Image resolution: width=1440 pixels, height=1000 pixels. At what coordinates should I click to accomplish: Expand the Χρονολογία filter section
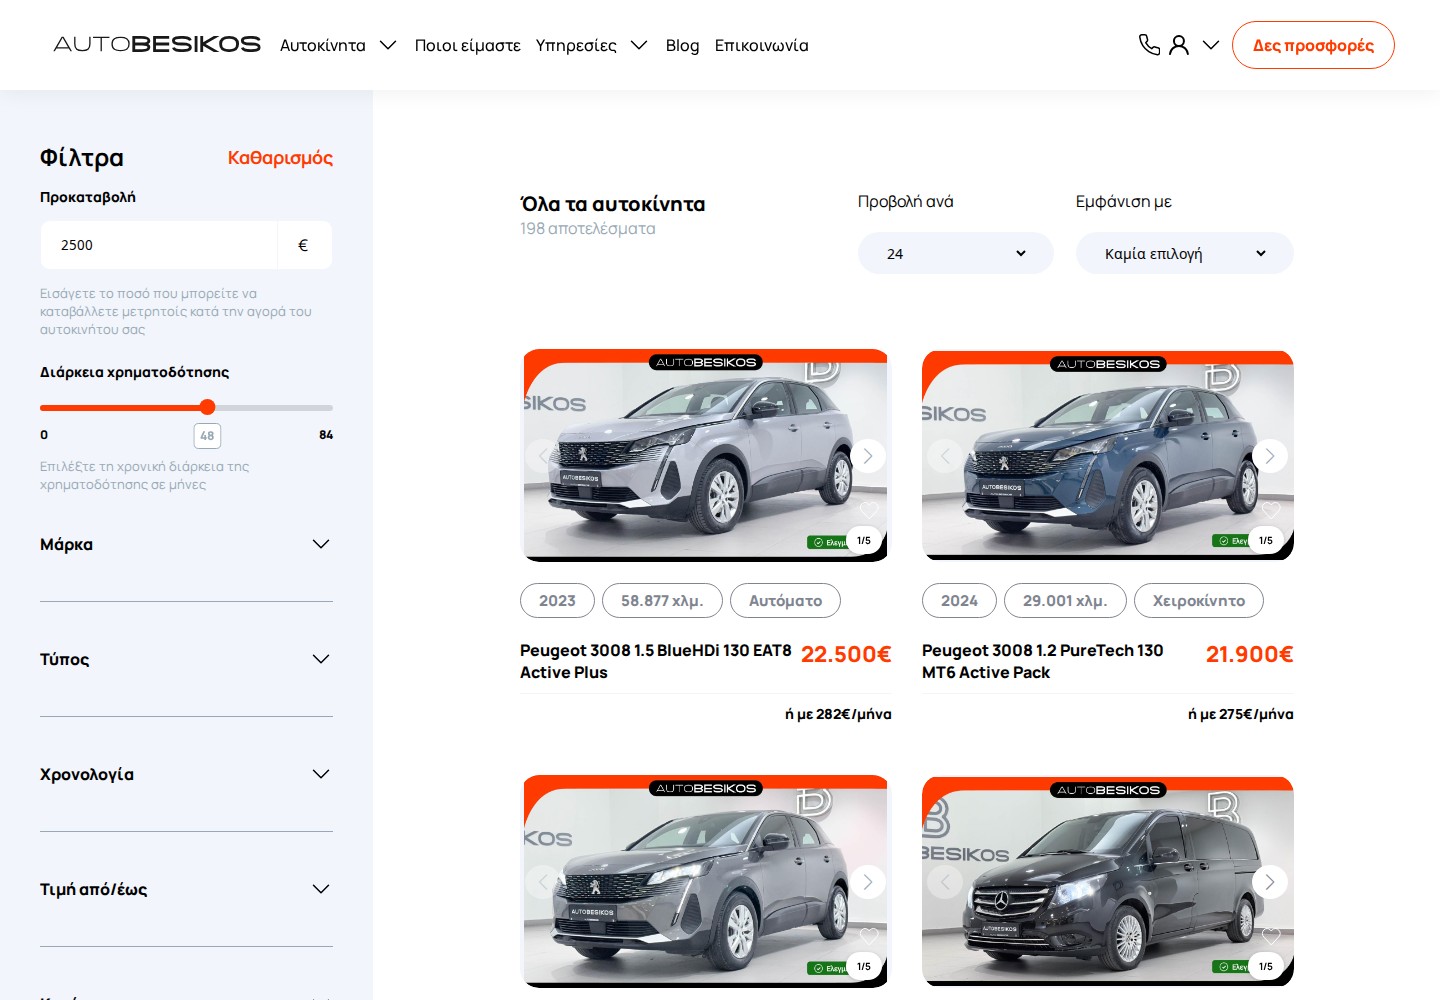186,774
